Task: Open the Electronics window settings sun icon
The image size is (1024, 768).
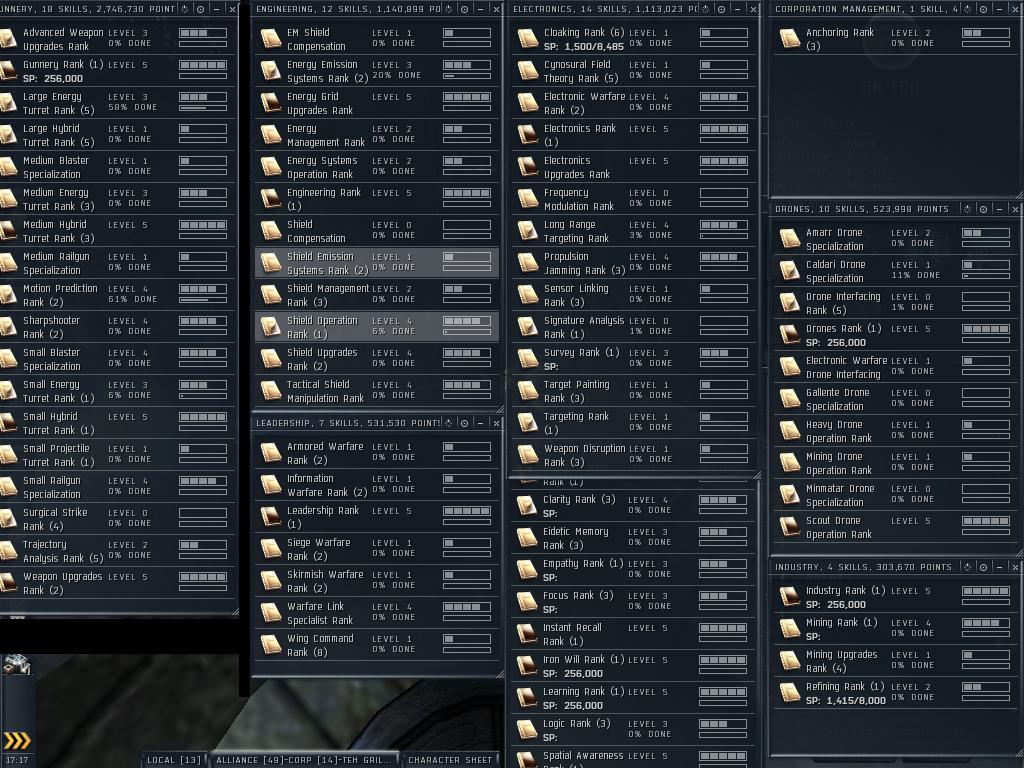Action: point(705,9)
